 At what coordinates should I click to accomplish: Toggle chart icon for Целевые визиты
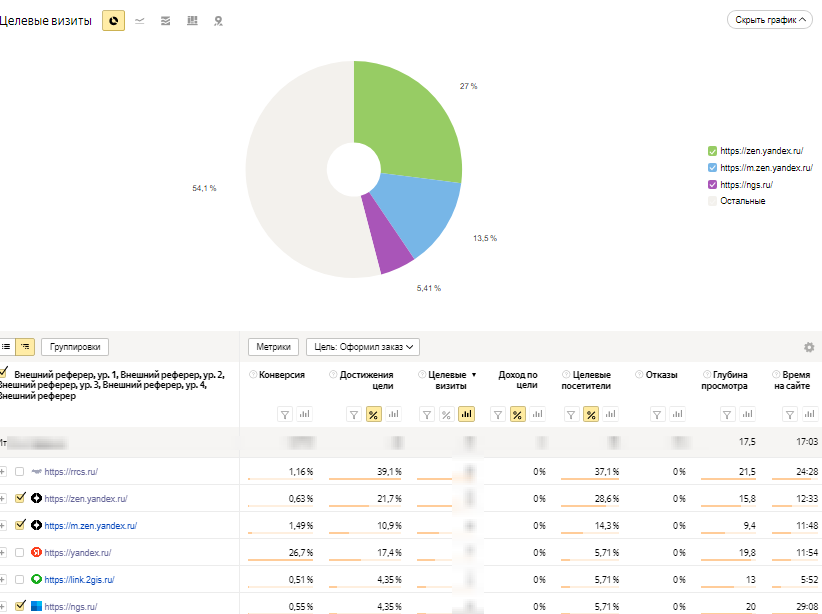click(466, 414)
